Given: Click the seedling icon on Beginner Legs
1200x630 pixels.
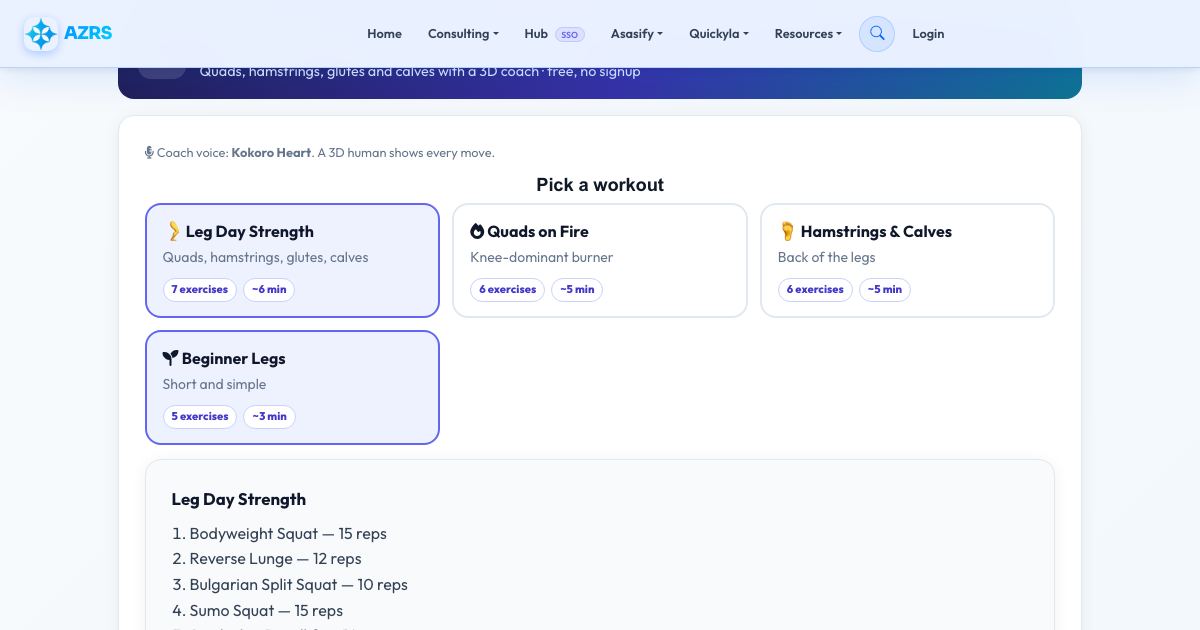Looking at the screenshot, I should point(170,358).
